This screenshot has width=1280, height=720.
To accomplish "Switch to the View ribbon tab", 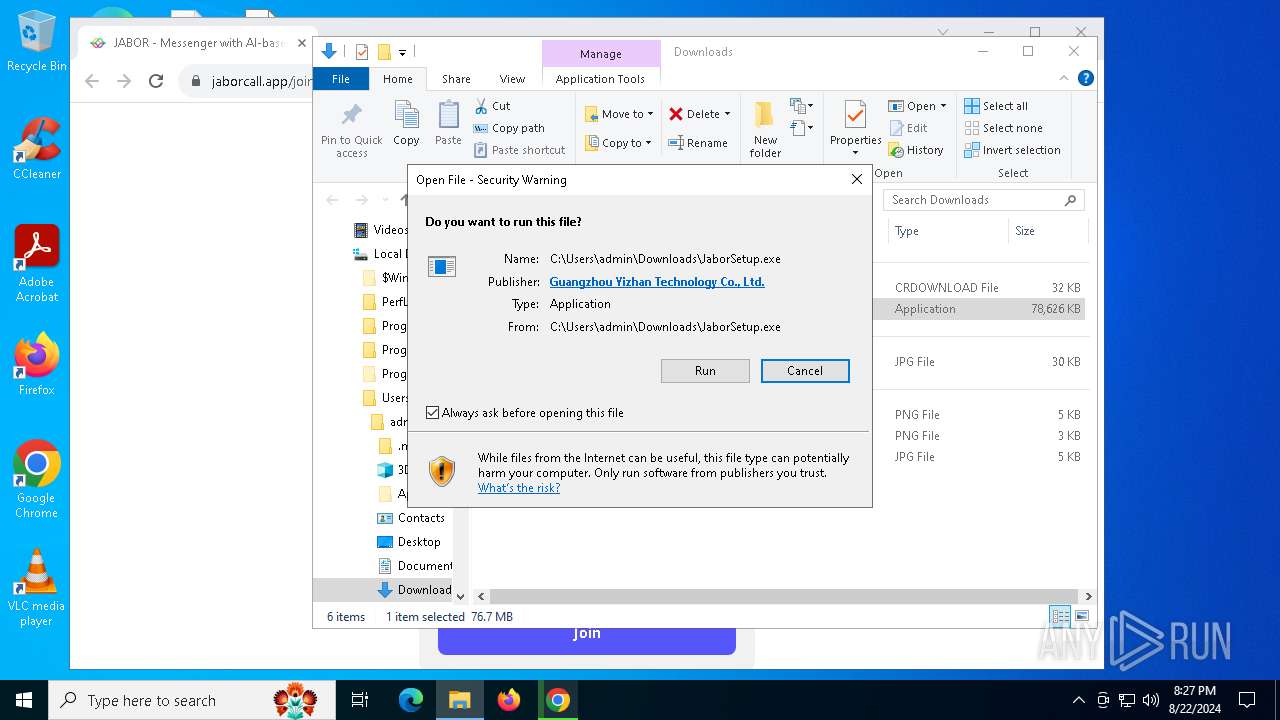I will pos(512,79).
